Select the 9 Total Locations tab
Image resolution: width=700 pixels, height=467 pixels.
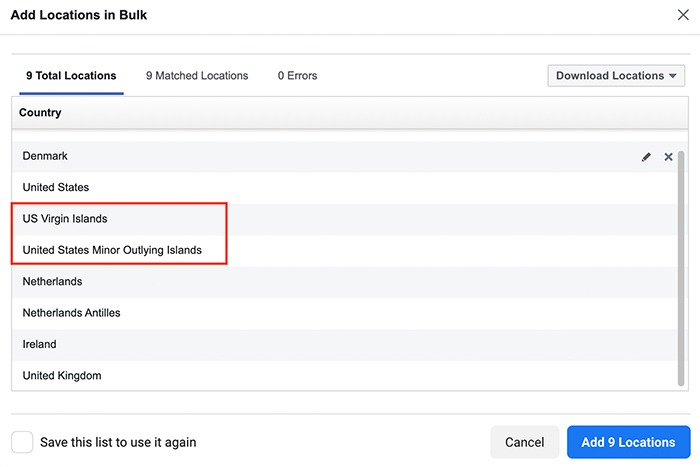point(71,76)
